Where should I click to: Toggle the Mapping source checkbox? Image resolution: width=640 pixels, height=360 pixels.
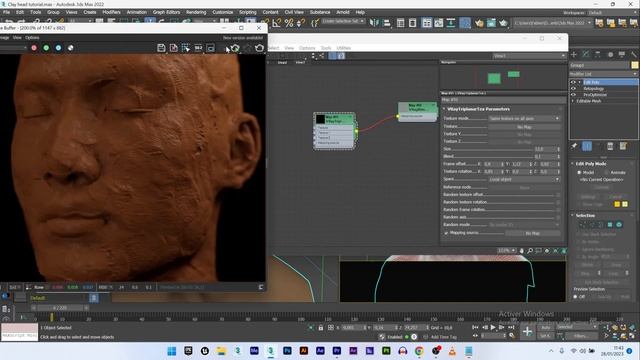tap(446, 233)
